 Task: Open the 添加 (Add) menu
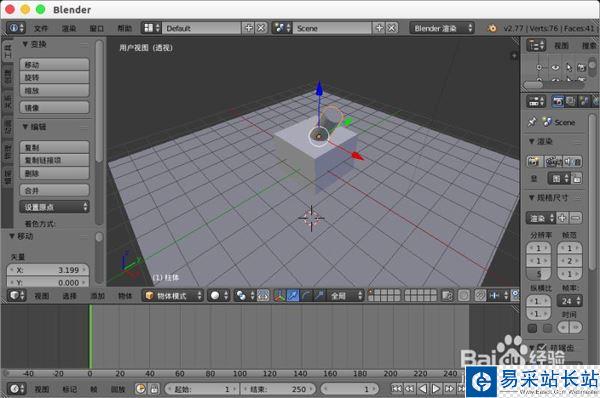click(x=97, y=296)
